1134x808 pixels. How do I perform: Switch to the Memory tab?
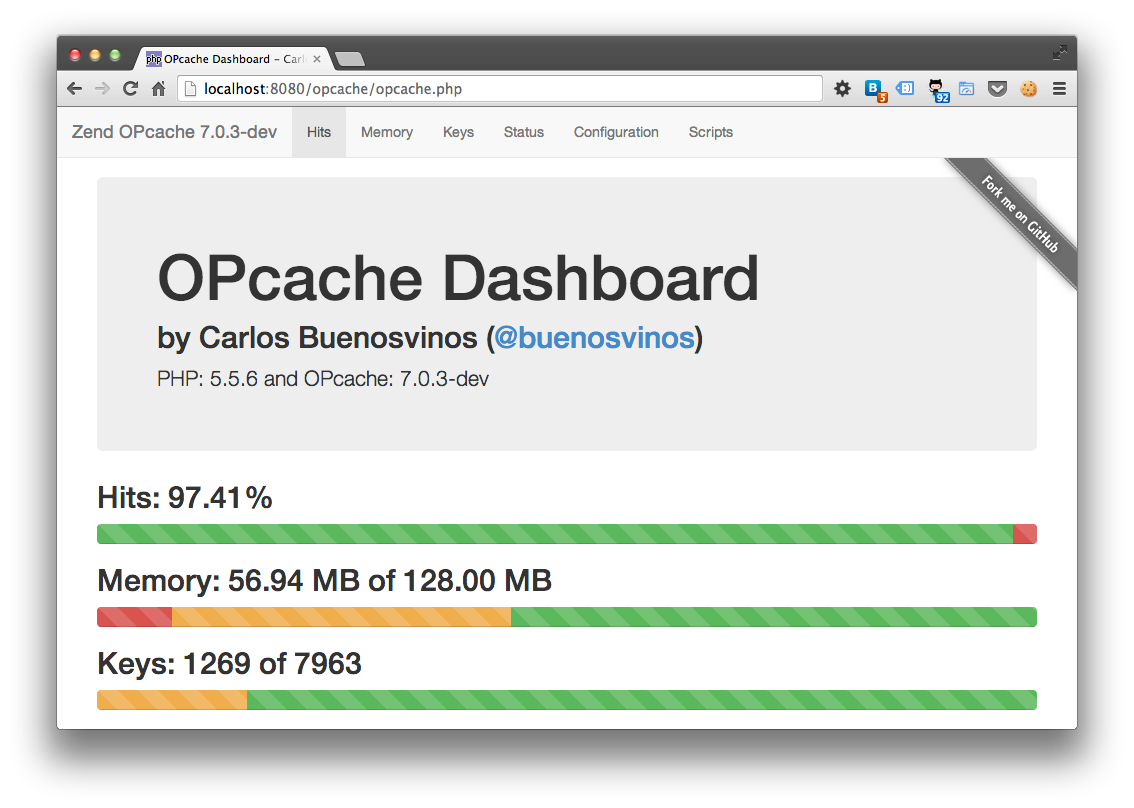coord(387,132)
